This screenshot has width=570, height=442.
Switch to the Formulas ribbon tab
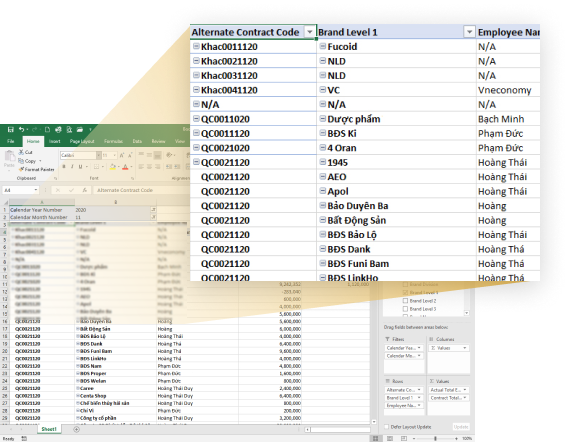click(x=113, y=141)
